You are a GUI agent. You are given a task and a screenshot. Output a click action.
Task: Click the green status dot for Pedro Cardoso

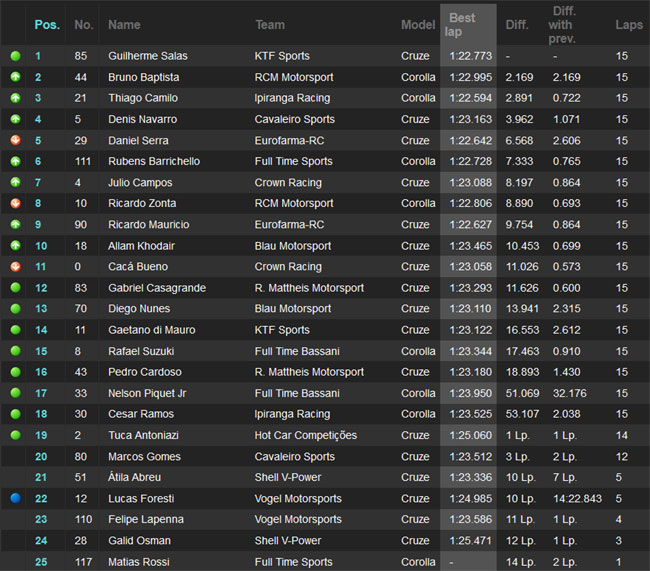click(15, 372)
